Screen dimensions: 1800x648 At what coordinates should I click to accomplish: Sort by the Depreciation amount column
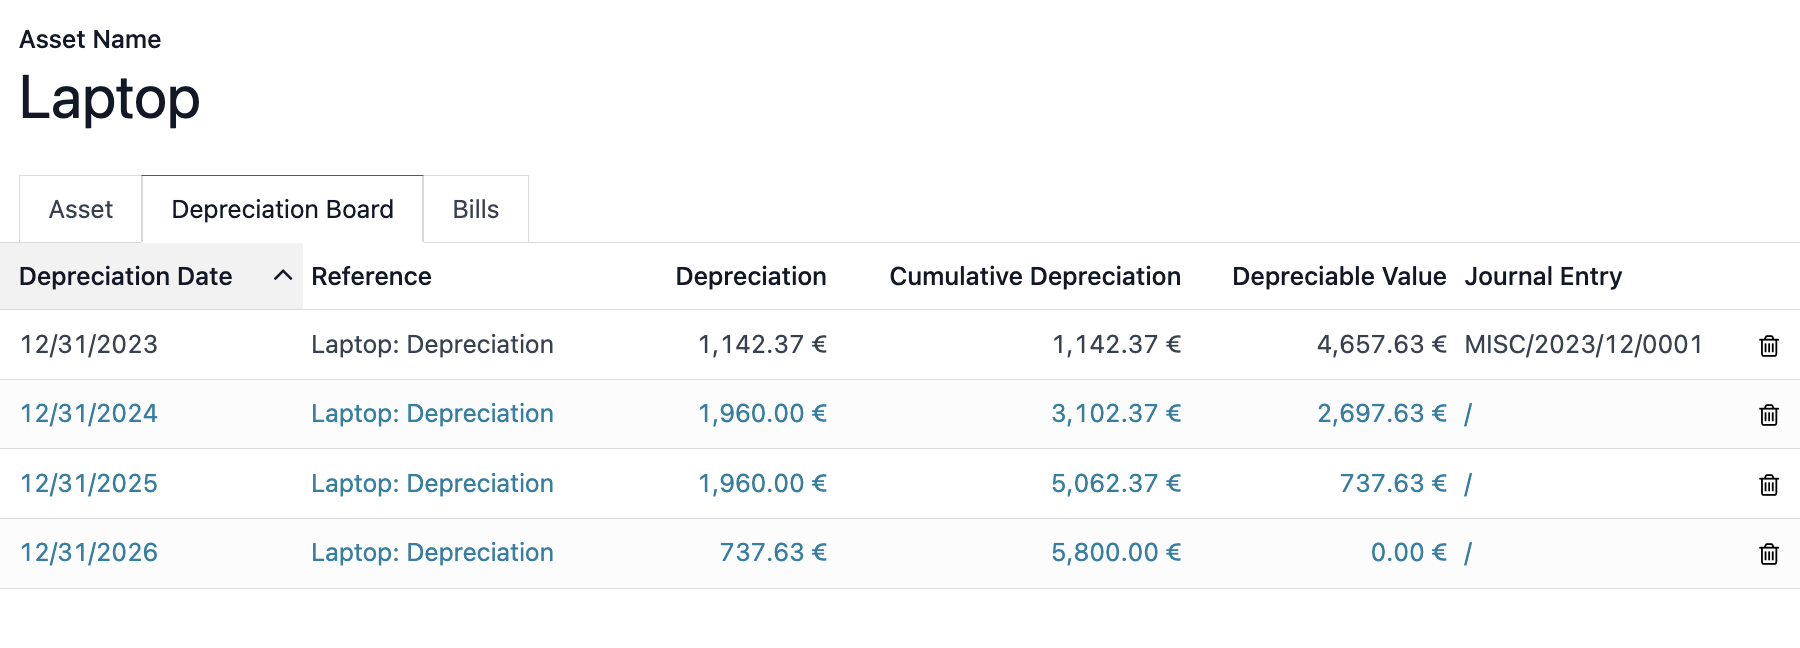(751, 276)
